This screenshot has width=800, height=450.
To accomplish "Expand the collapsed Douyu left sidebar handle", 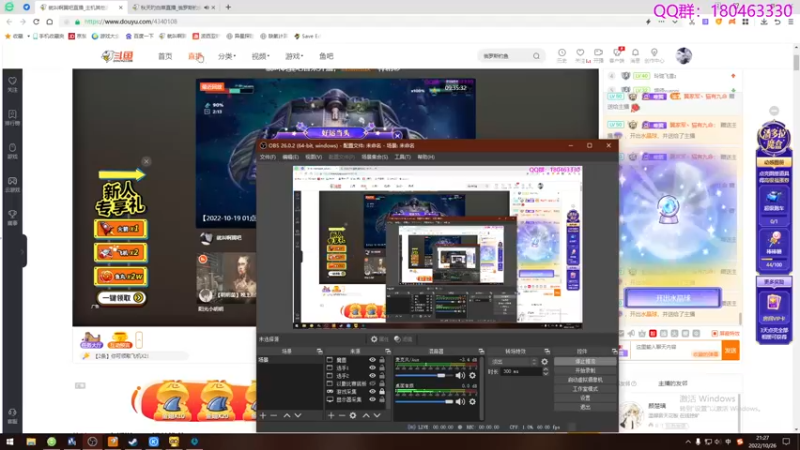I will pyautogui.click(x=23, y=251).
